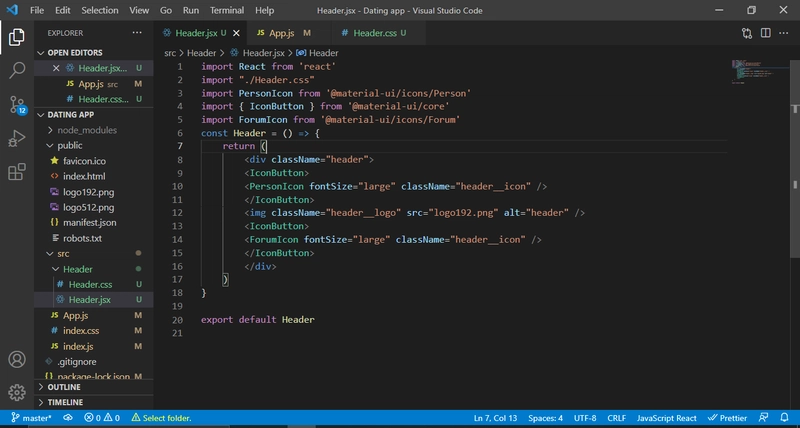Open logo192.png in the file tree
This screenshot has width=800, height=428.
(x=94, y=192)
